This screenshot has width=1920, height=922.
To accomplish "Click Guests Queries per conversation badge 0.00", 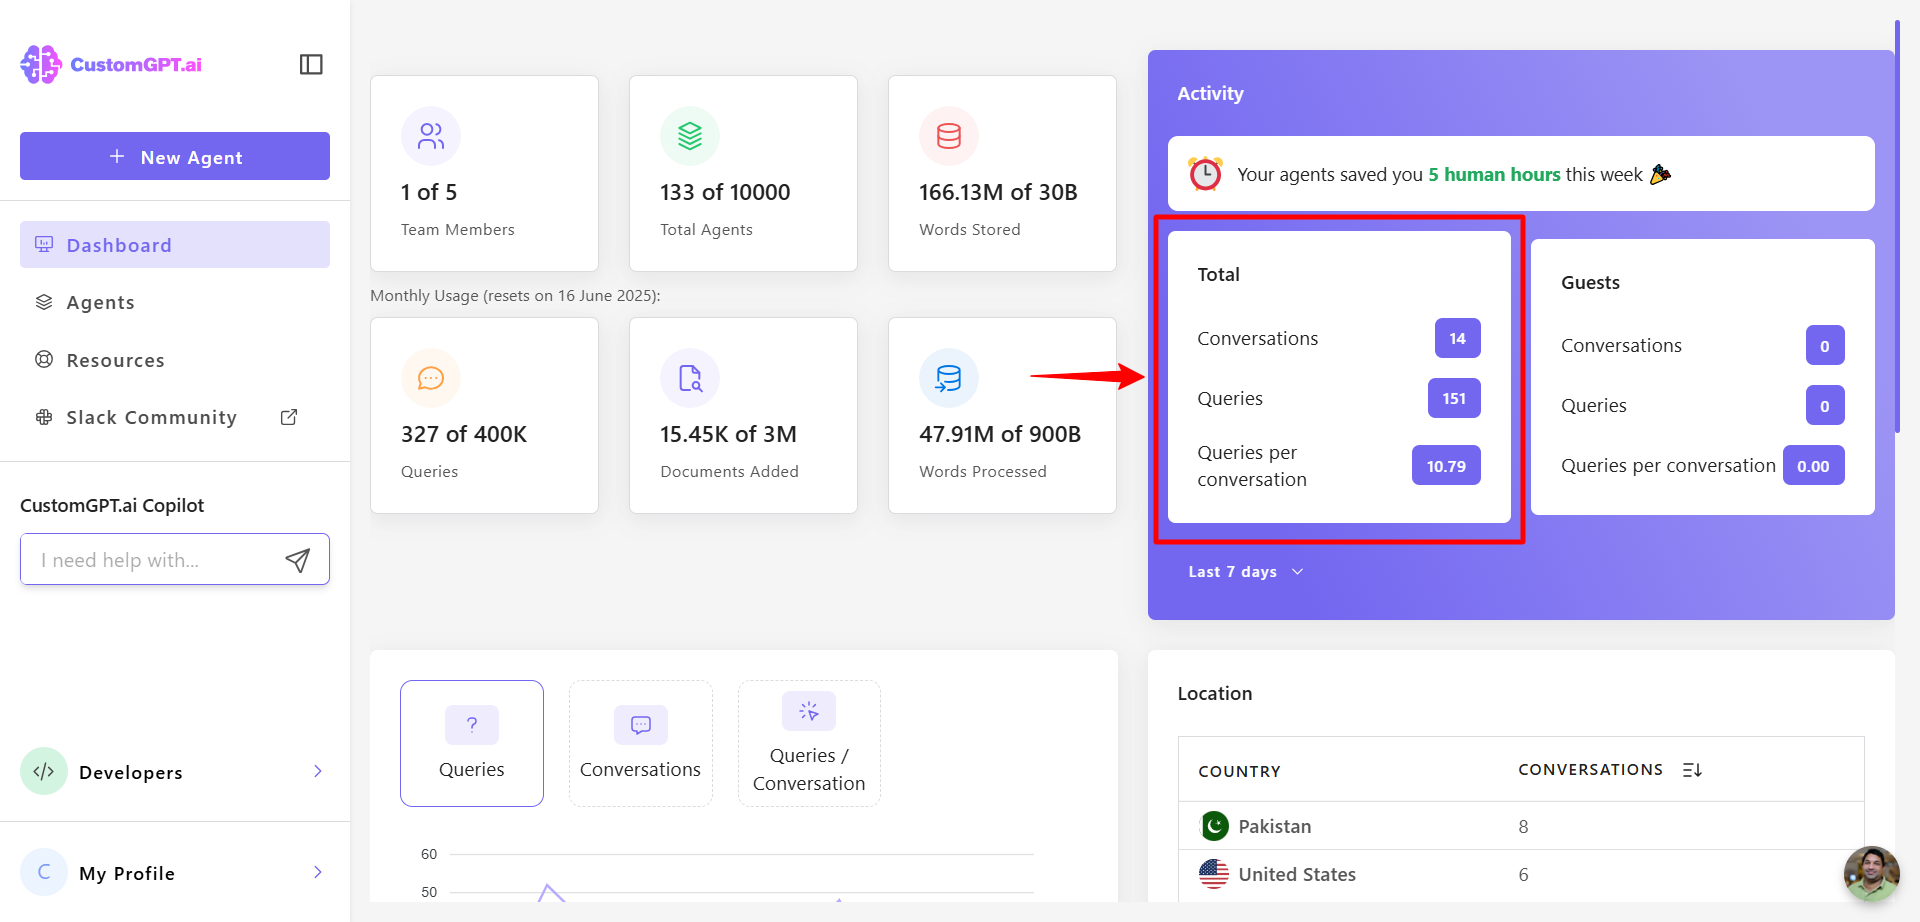I will (1813, 466).
